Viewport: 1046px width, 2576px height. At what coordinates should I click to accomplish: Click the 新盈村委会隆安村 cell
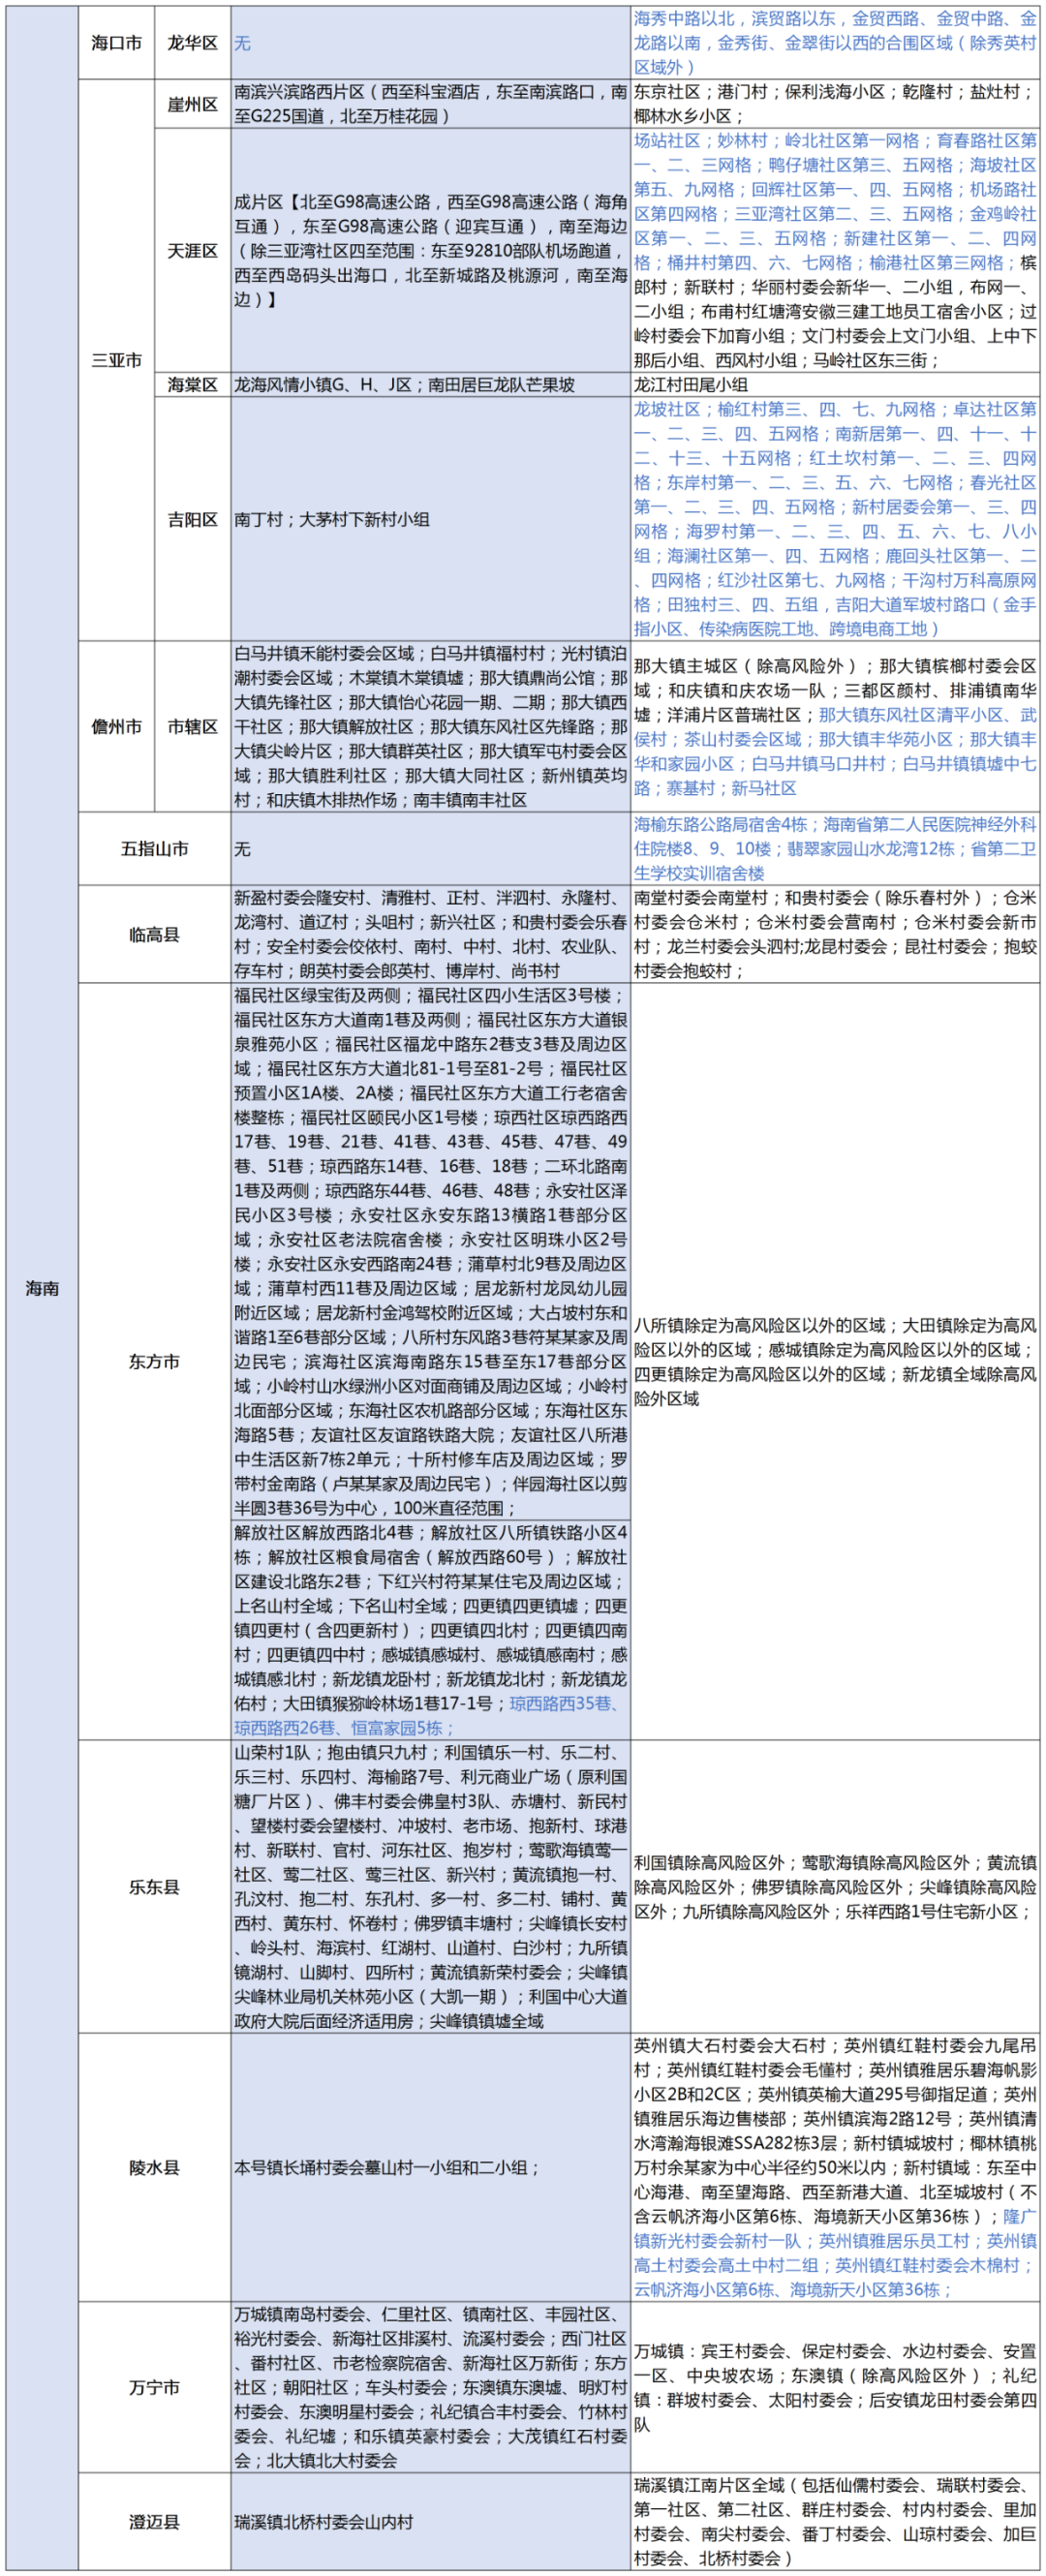(x=431, y=934)
